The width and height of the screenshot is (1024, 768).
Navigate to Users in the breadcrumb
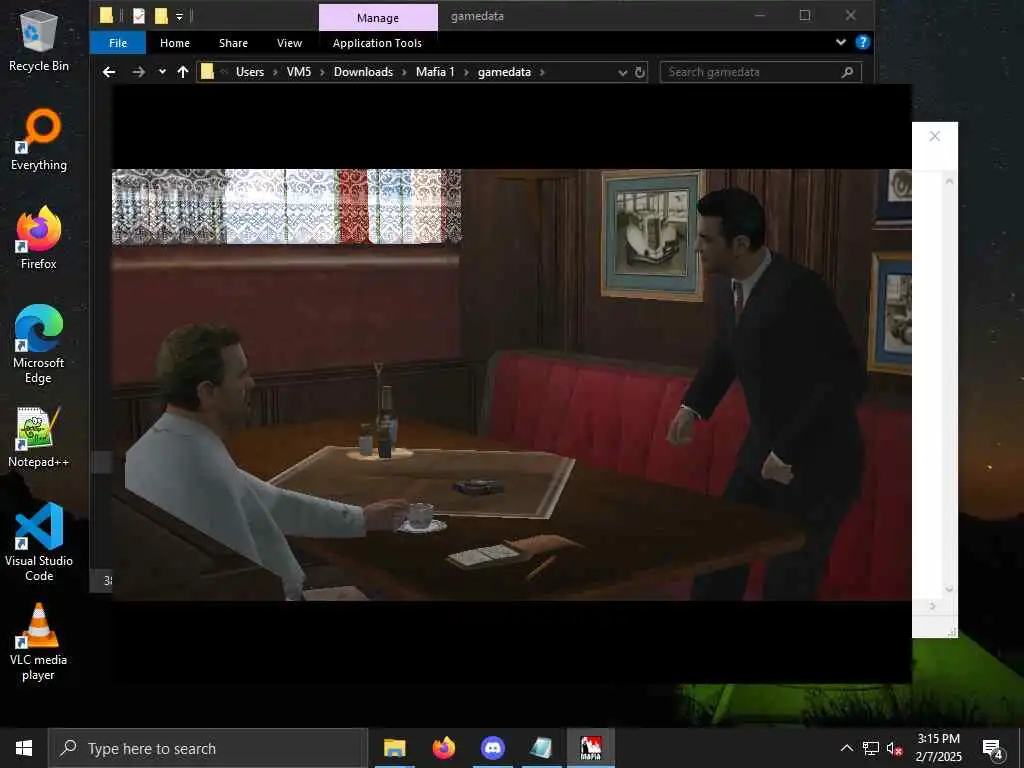click(250, 72)
